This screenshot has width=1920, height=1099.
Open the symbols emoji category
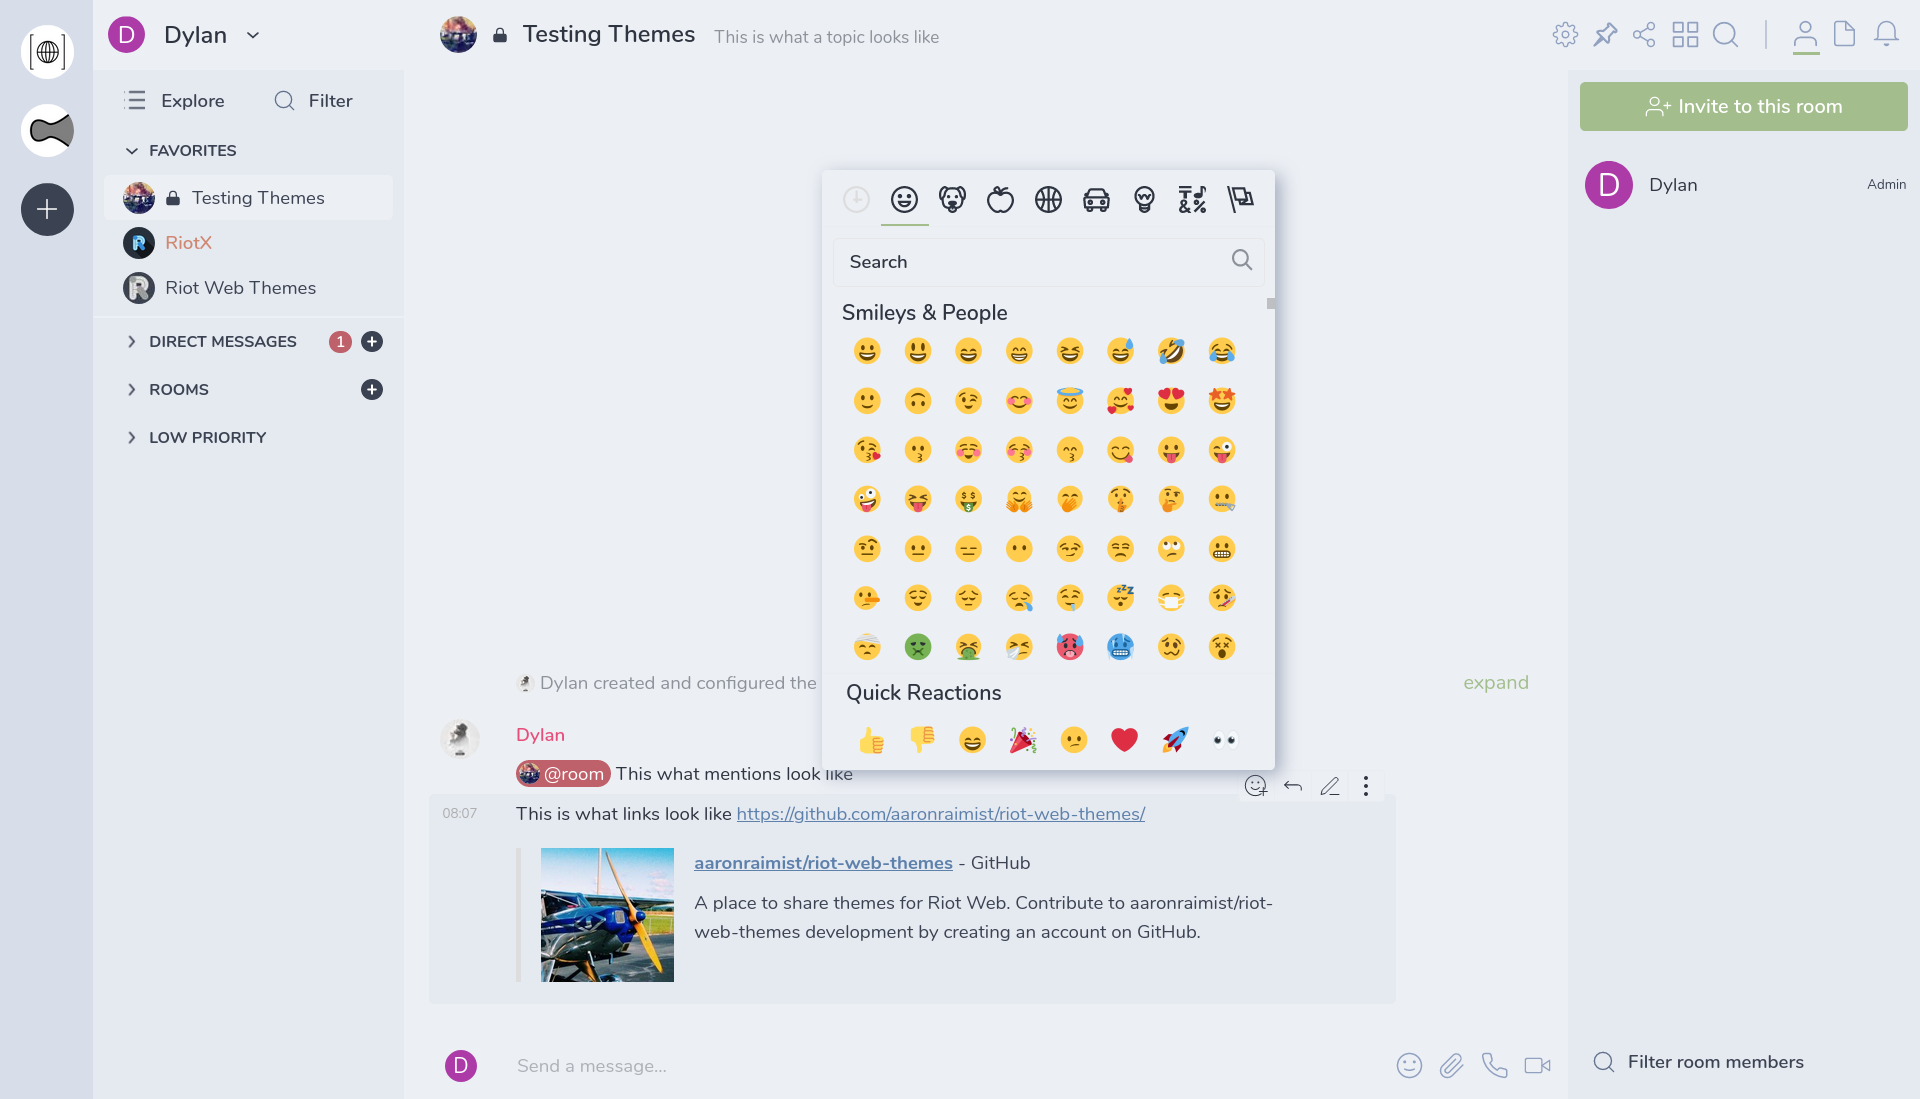tap(1192, 199)
